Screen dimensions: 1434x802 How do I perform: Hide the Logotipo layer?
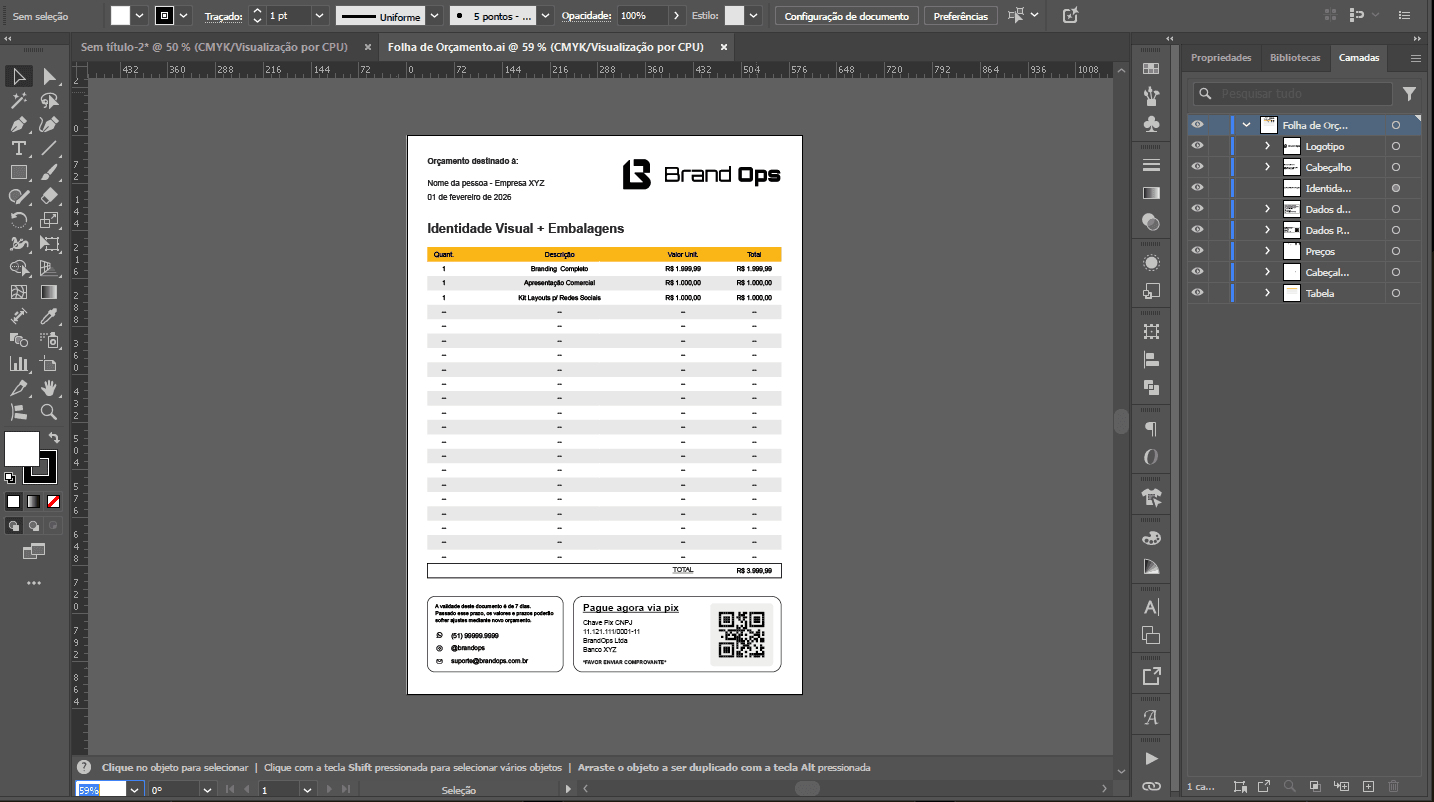[x=1197, y=146]
